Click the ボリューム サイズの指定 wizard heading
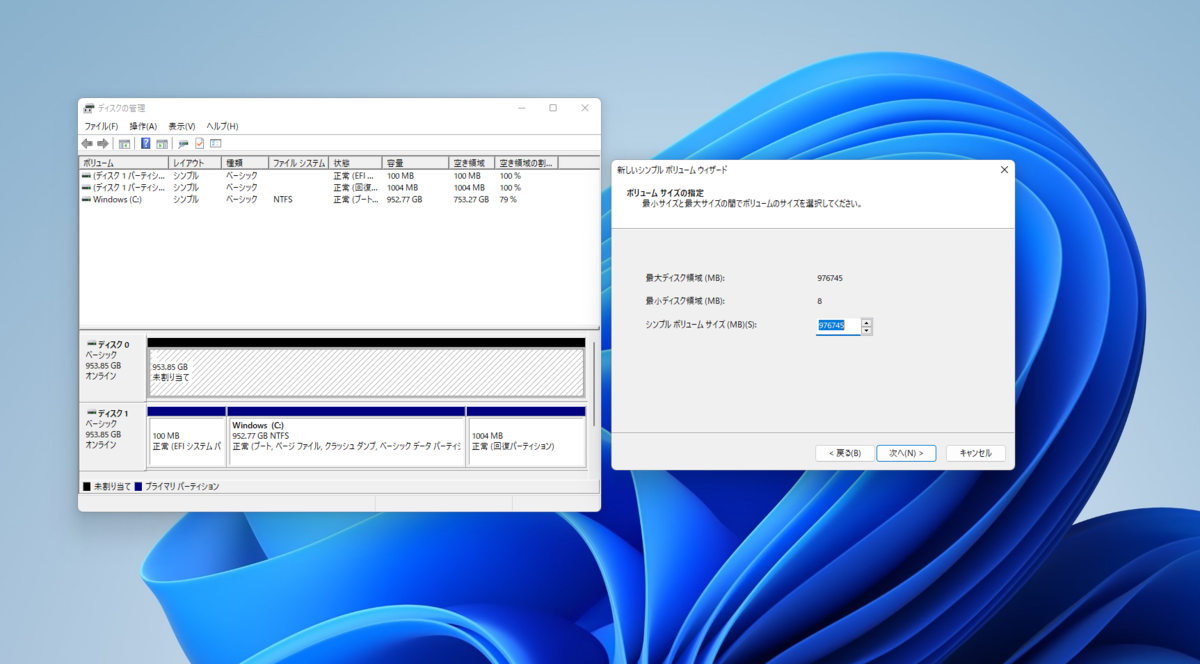 point(664,192)
